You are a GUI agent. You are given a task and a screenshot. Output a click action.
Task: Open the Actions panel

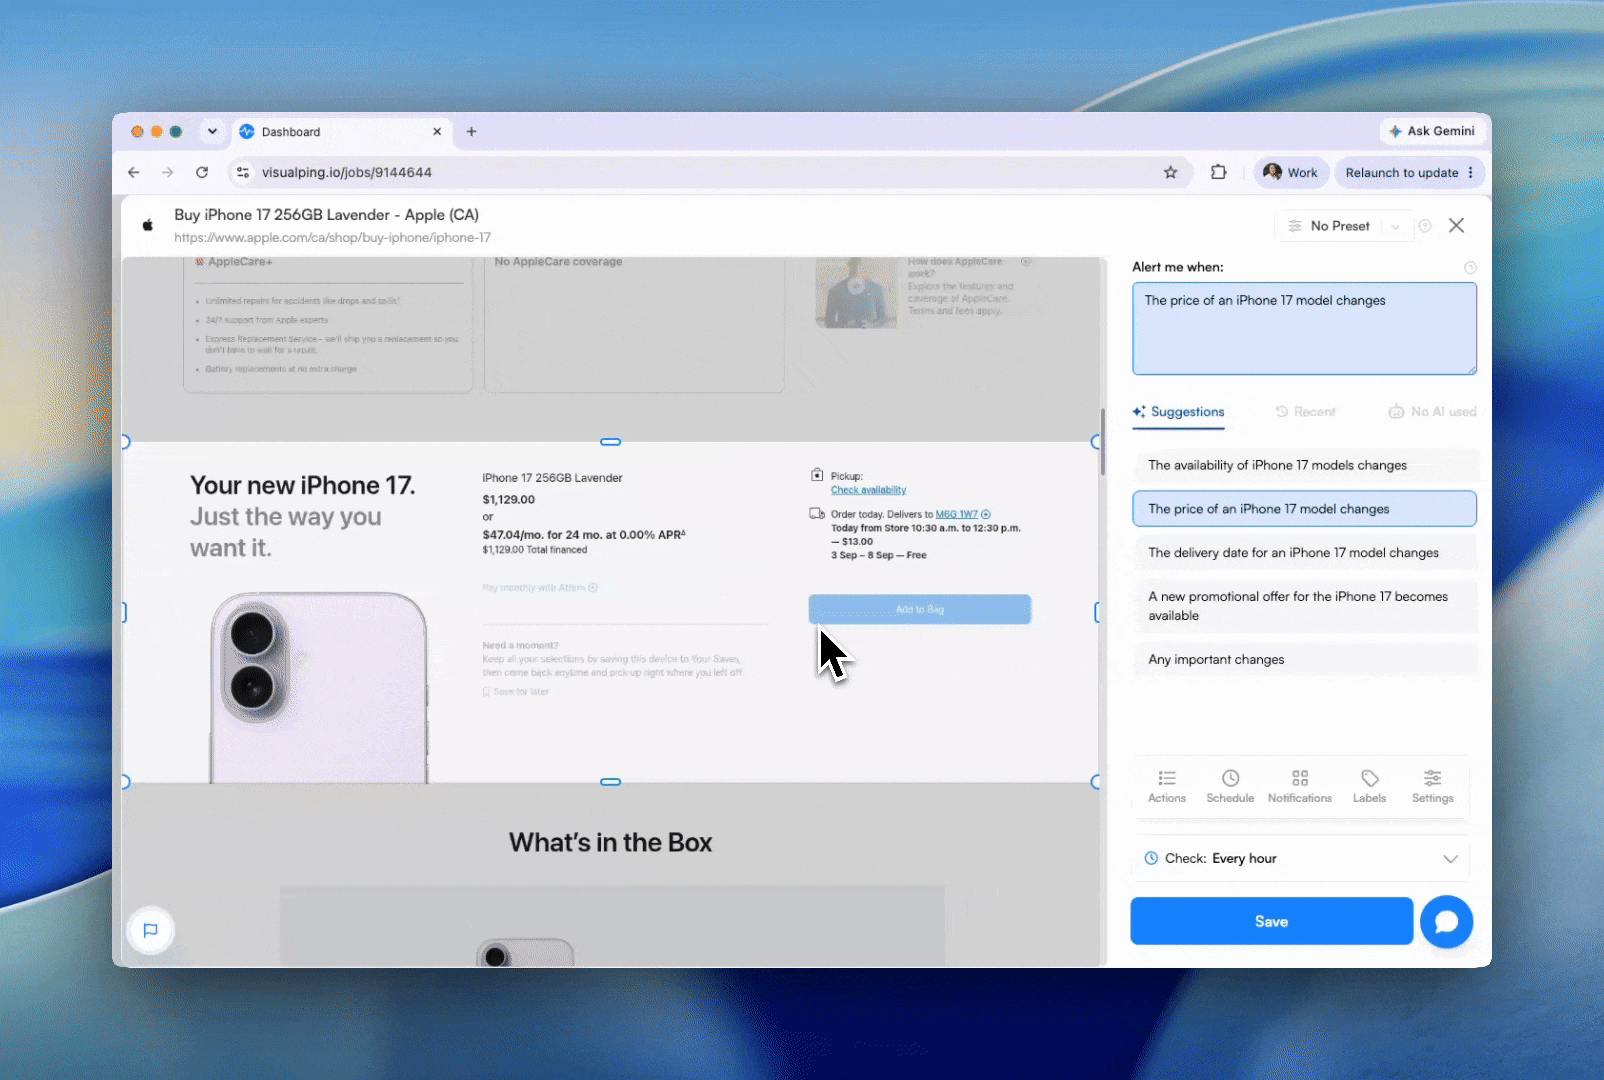coord(1167,786)
